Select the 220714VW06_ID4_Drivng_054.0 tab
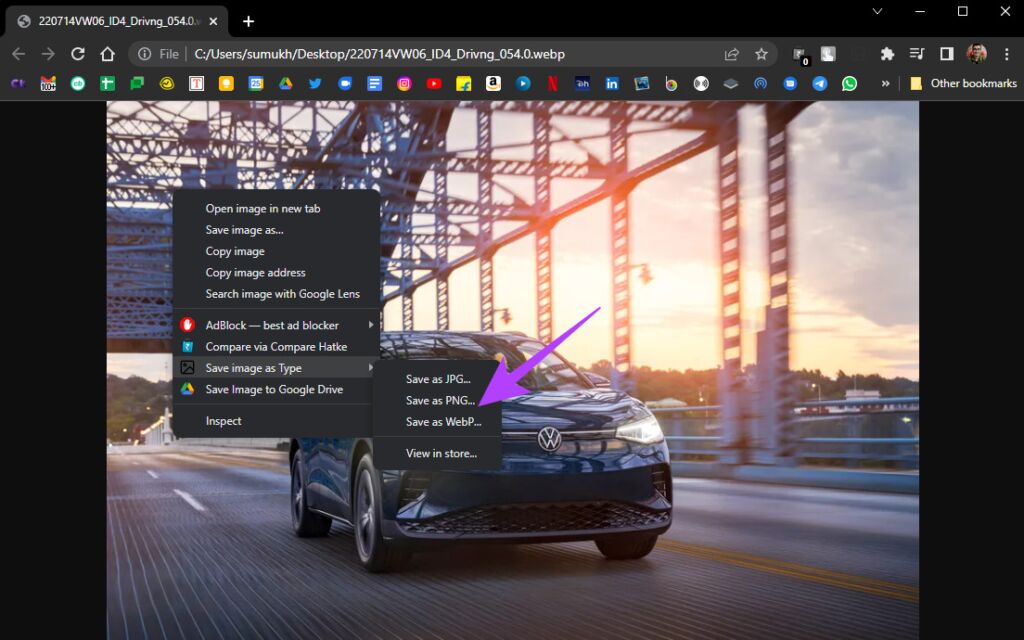The height and width of the screenshot is (640, 1024). [118, 22]
